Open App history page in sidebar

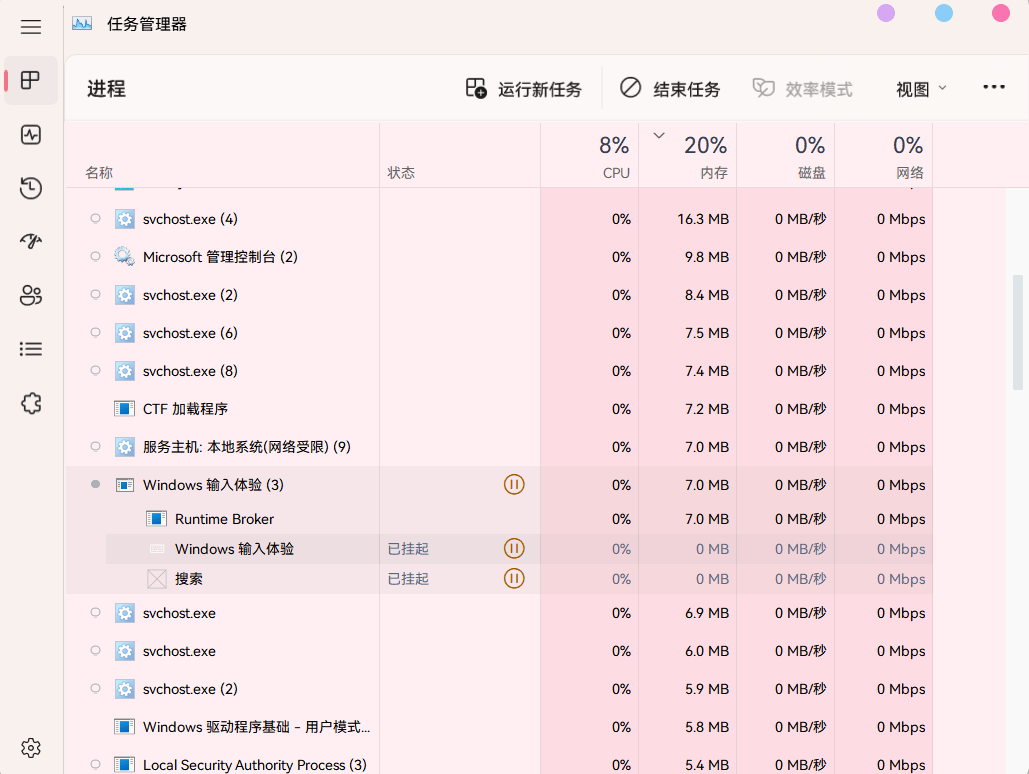pos(31,188)
